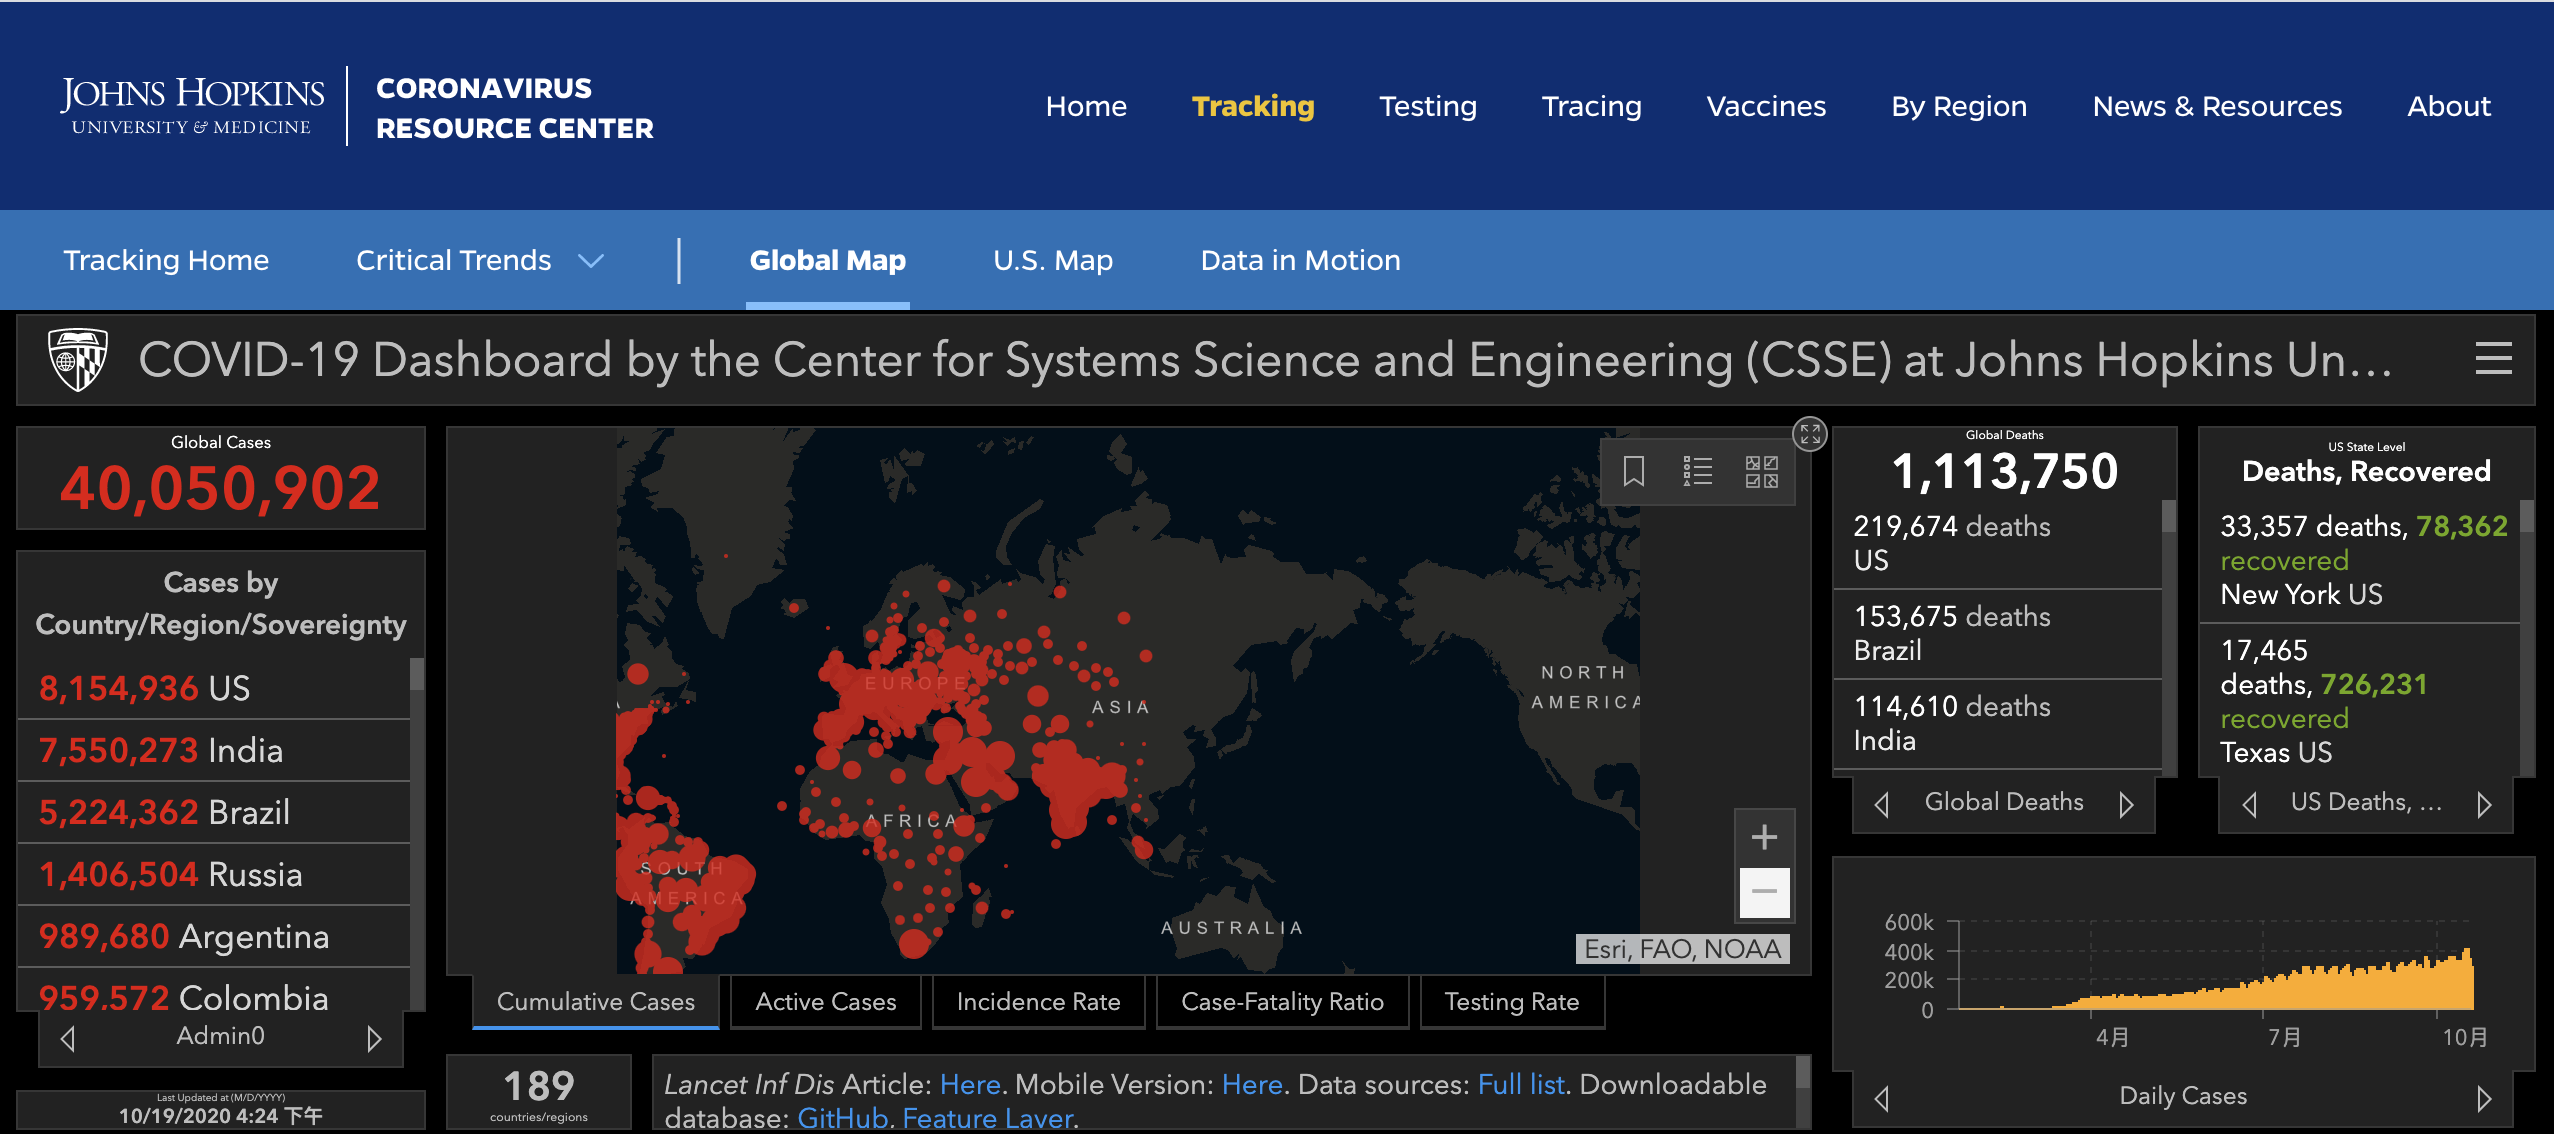Open the GitHub database link
This screenshot has width=2554, height=1134.
[x=842, y=1118]
